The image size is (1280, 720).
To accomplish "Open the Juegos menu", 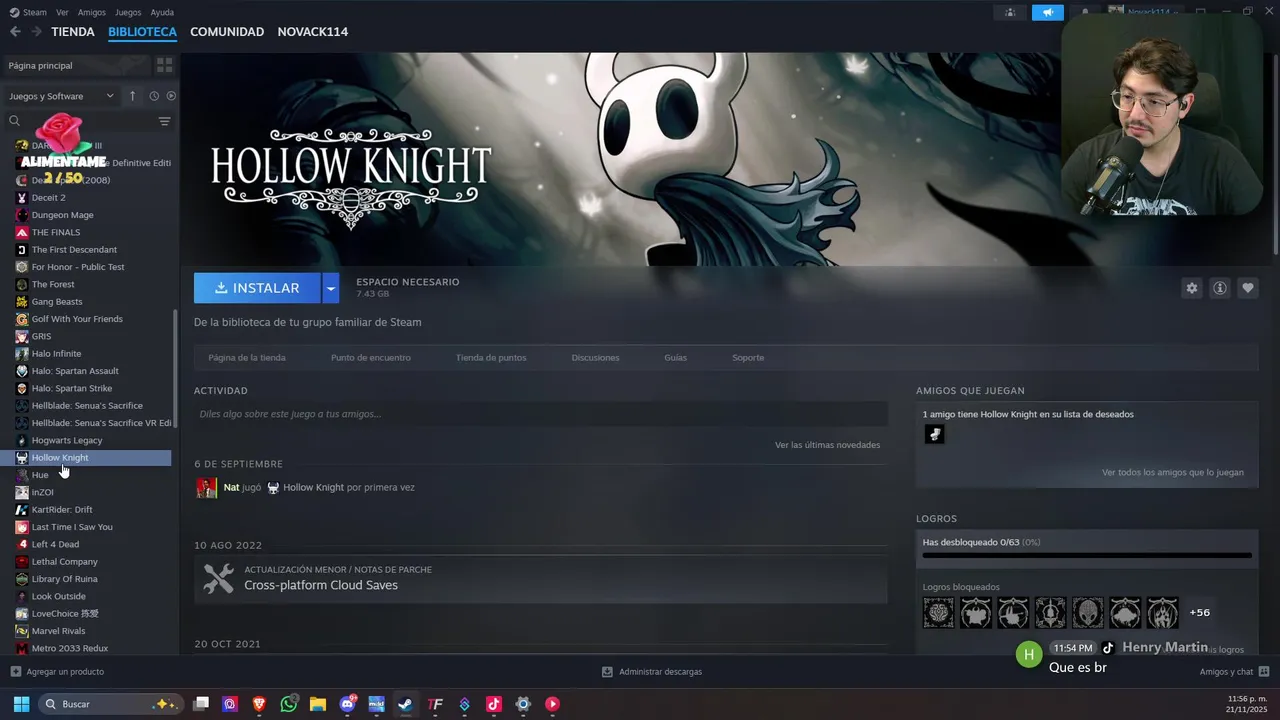I will tap(128, 12).
